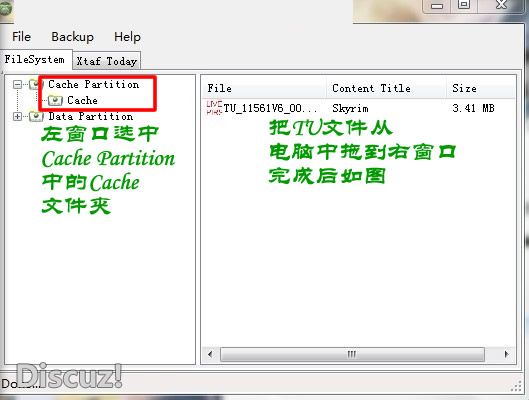The height and width of the screenshot is (400, 529).
Task: Expand the Data Partition tree node
Action: pyautogui.click(x=17, y=116)
